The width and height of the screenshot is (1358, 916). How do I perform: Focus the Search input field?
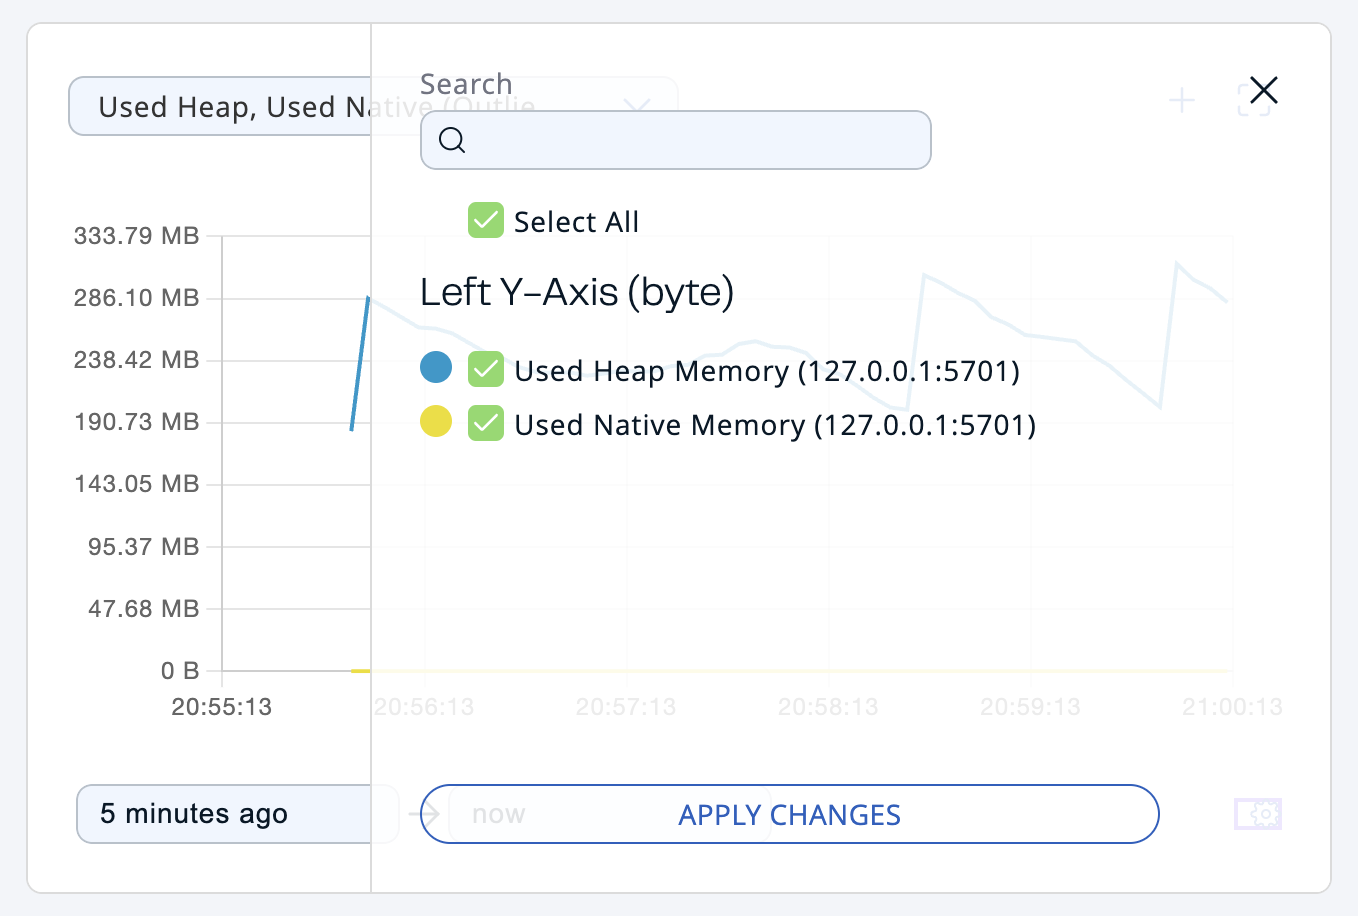[x=690, y=140]
